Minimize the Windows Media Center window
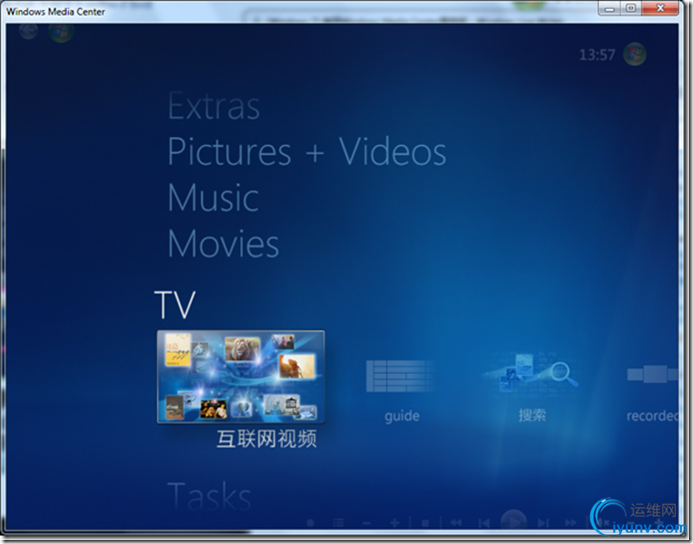This screenshot has height=544, width=693. (609, 8)
